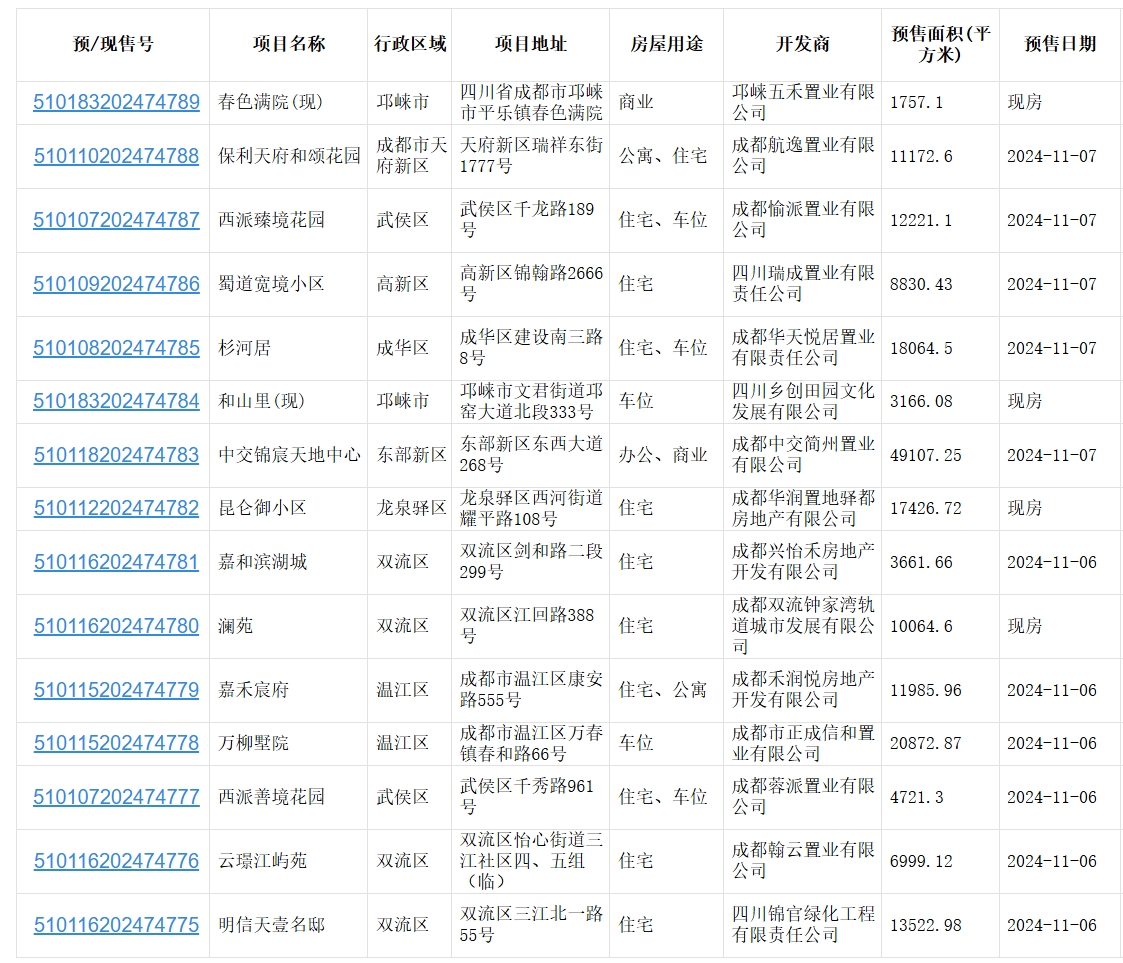The image size is (1123, 963).
Task: Open presale number 510110202474788 link
Action: point(116,156)
